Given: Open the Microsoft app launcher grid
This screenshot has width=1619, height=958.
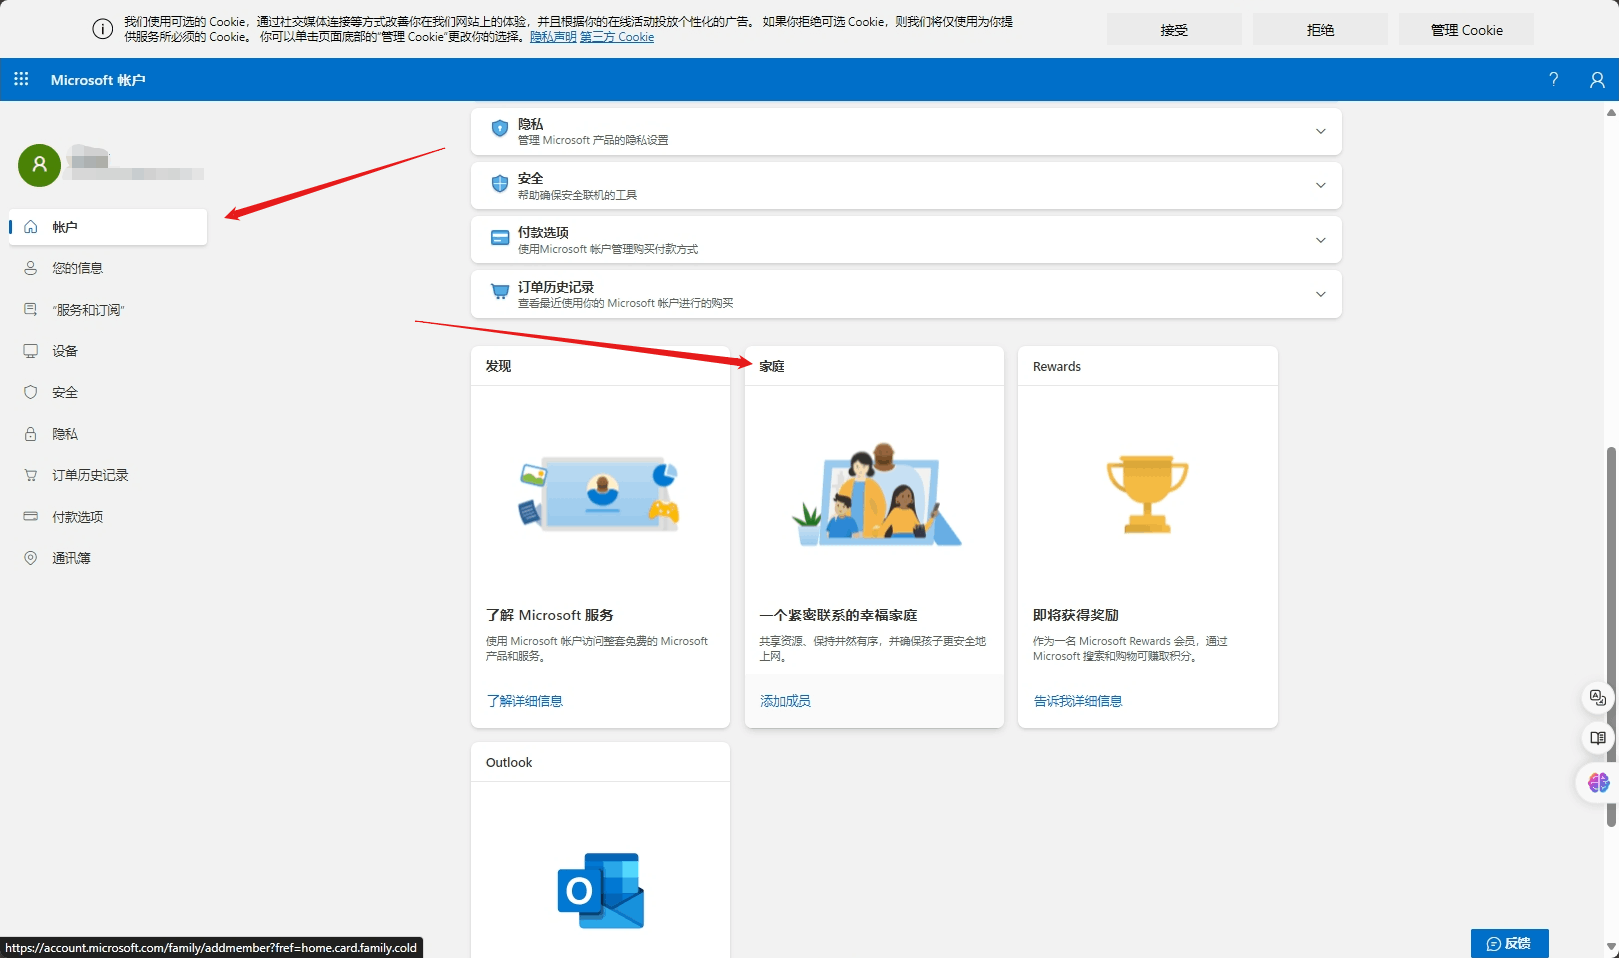Looking at the screenshot, I should tap(21, 79).
